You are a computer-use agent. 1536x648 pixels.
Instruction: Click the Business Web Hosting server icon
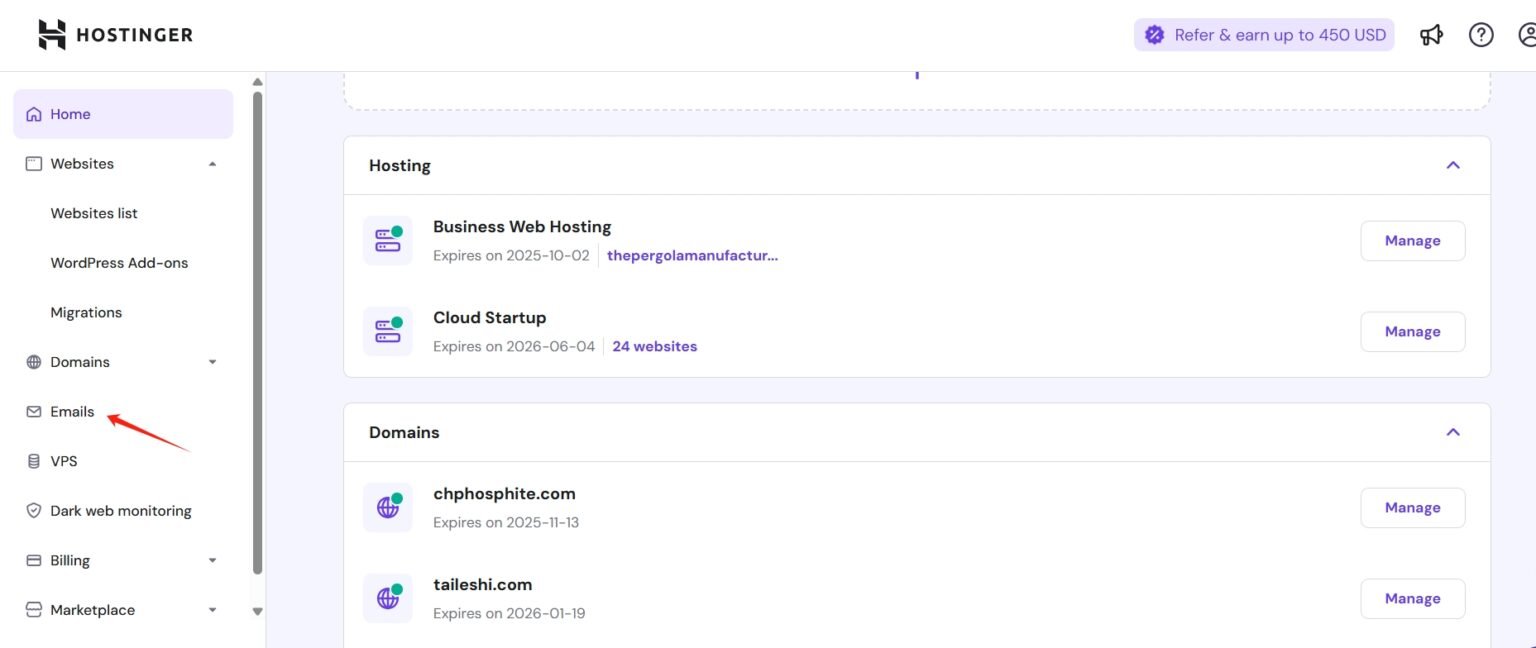[387, 241]
